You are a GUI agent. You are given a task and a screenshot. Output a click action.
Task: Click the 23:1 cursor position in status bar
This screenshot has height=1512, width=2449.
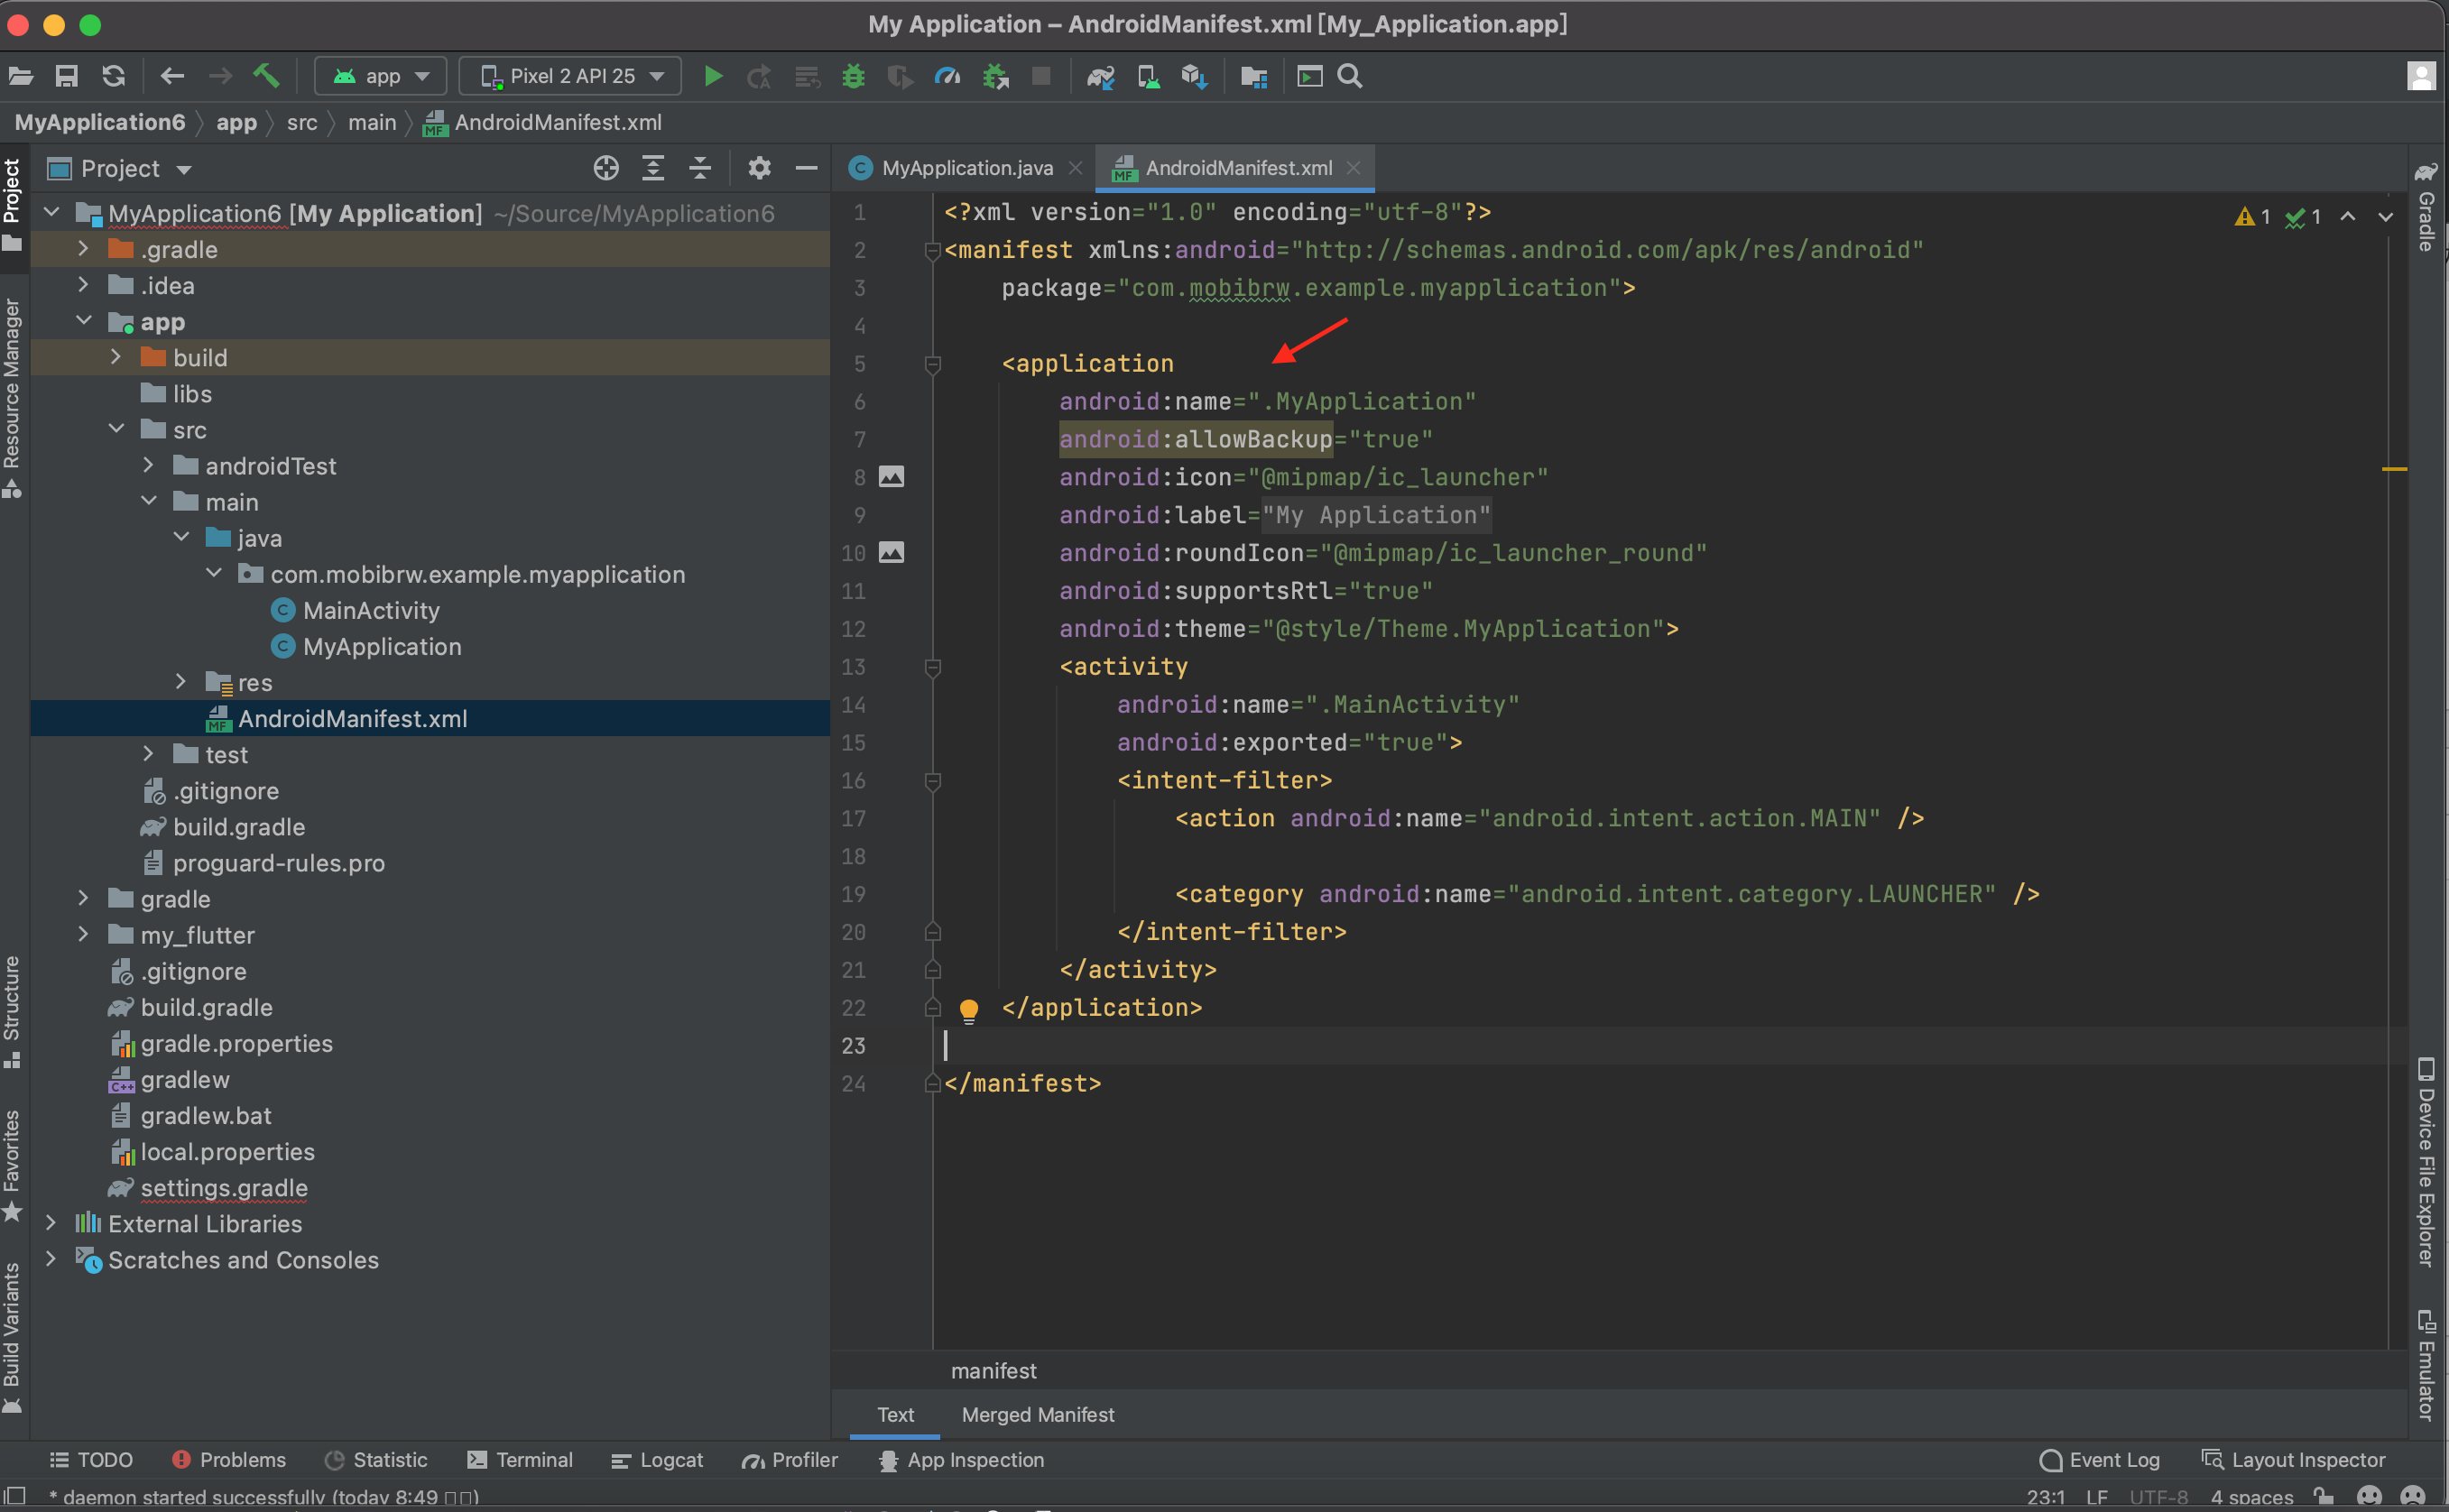(x=2045, y=1497)
